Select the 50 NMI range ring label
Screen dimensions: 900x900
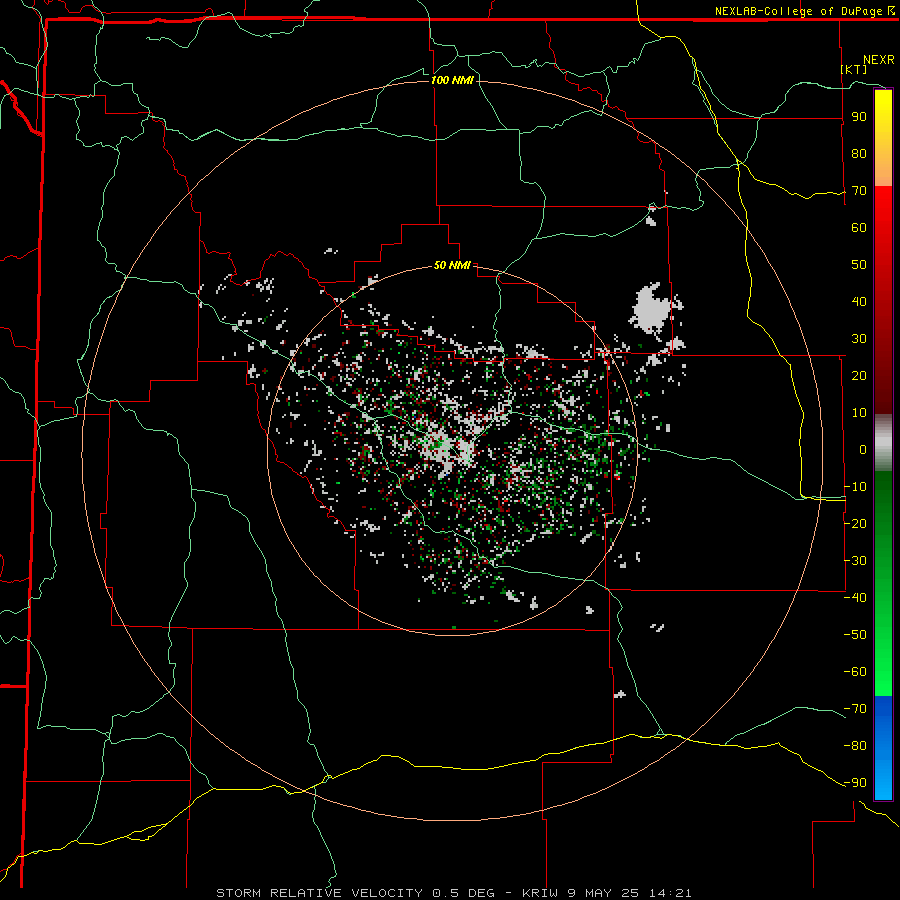tap(452, 265)
